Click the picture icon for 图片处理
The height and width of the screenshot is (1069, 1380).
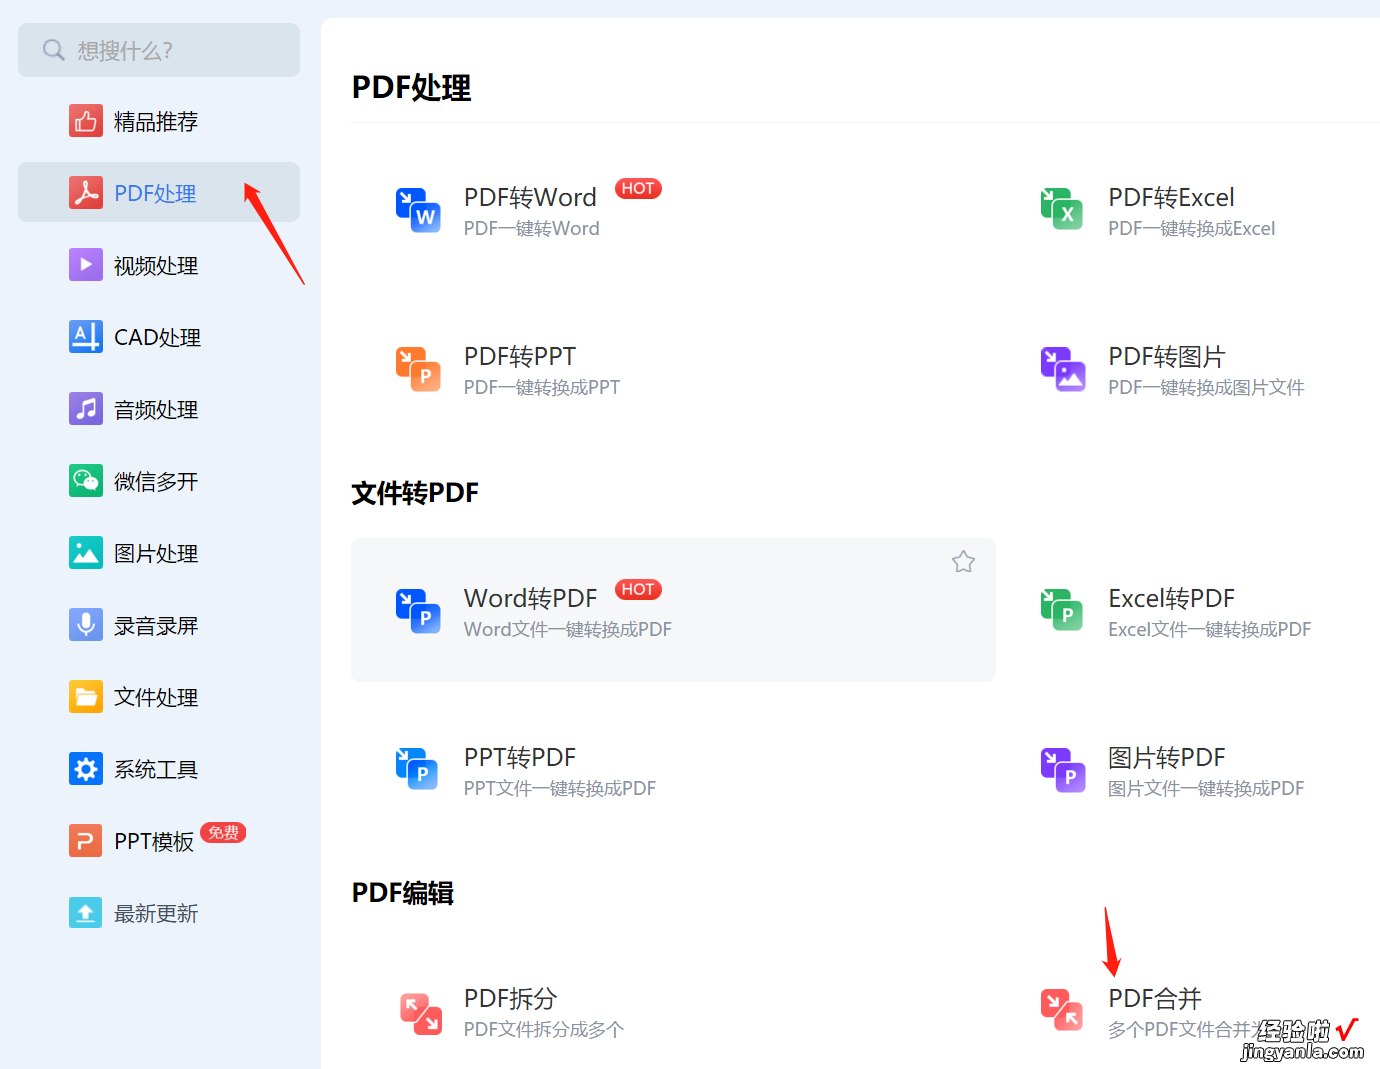[x=86, y=553]
